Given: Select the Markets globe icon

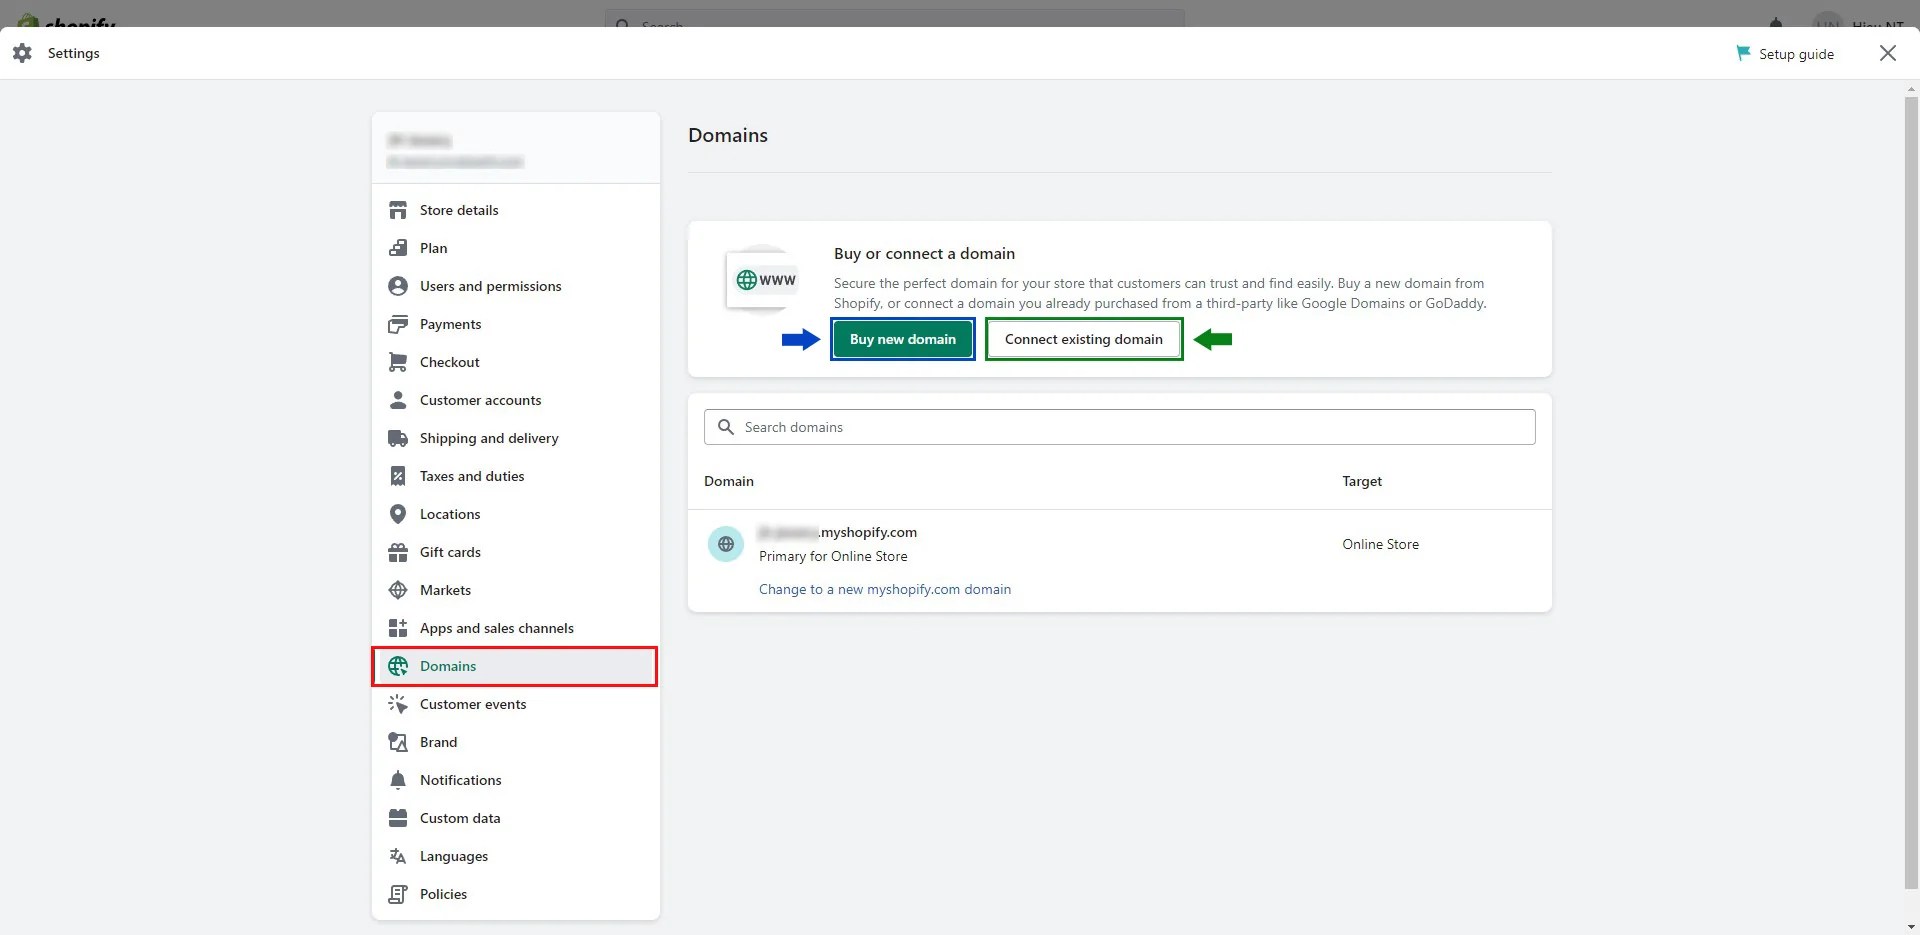Looking at the screenshot, I should pyautogui.click(x=399, y=589).
